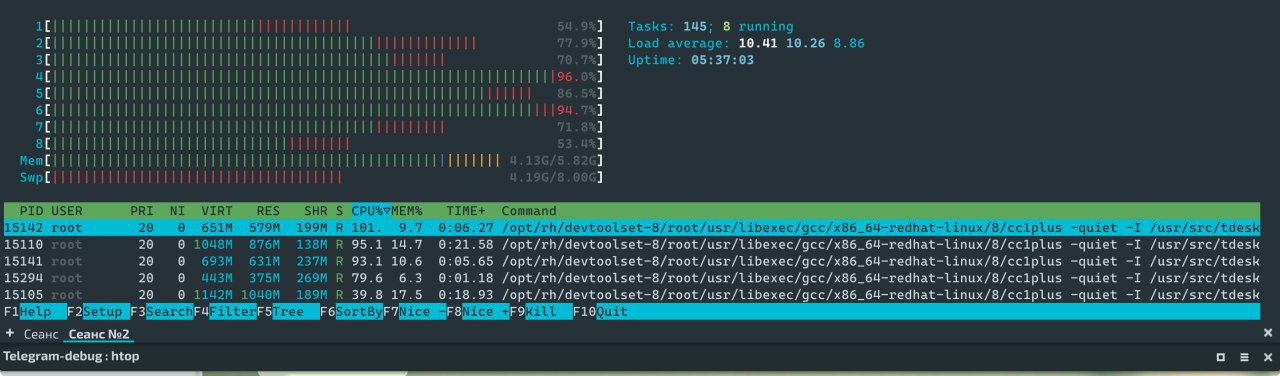Image resolution: width=1280 pixels, height=376 pixels.
Task: Click TIME+ value 0:21.58
Action: tap(466, 245)
